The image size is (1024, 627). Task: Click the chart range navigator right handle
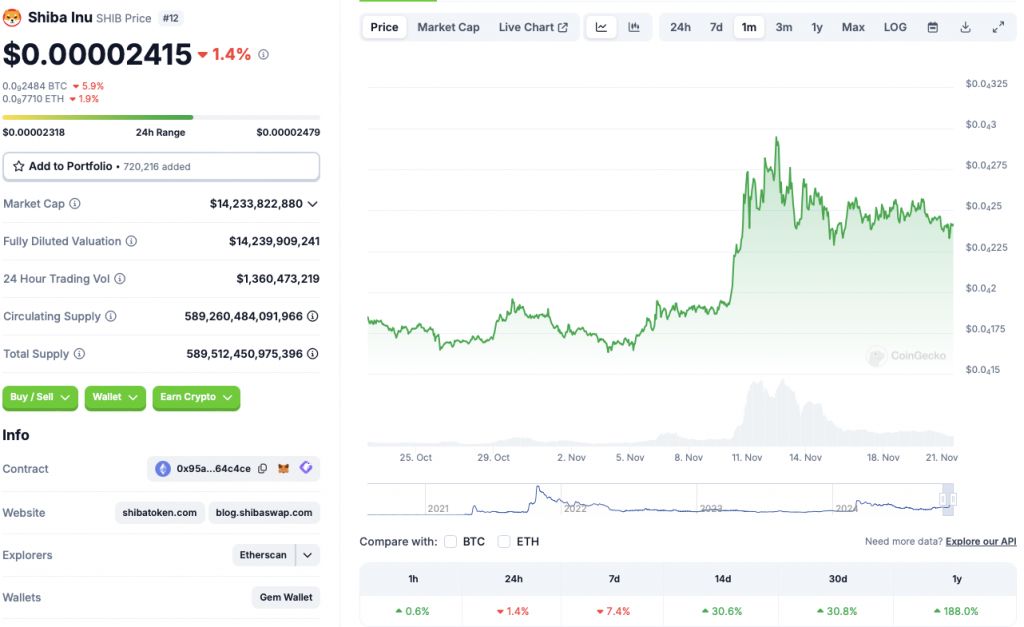click(953, 499)
